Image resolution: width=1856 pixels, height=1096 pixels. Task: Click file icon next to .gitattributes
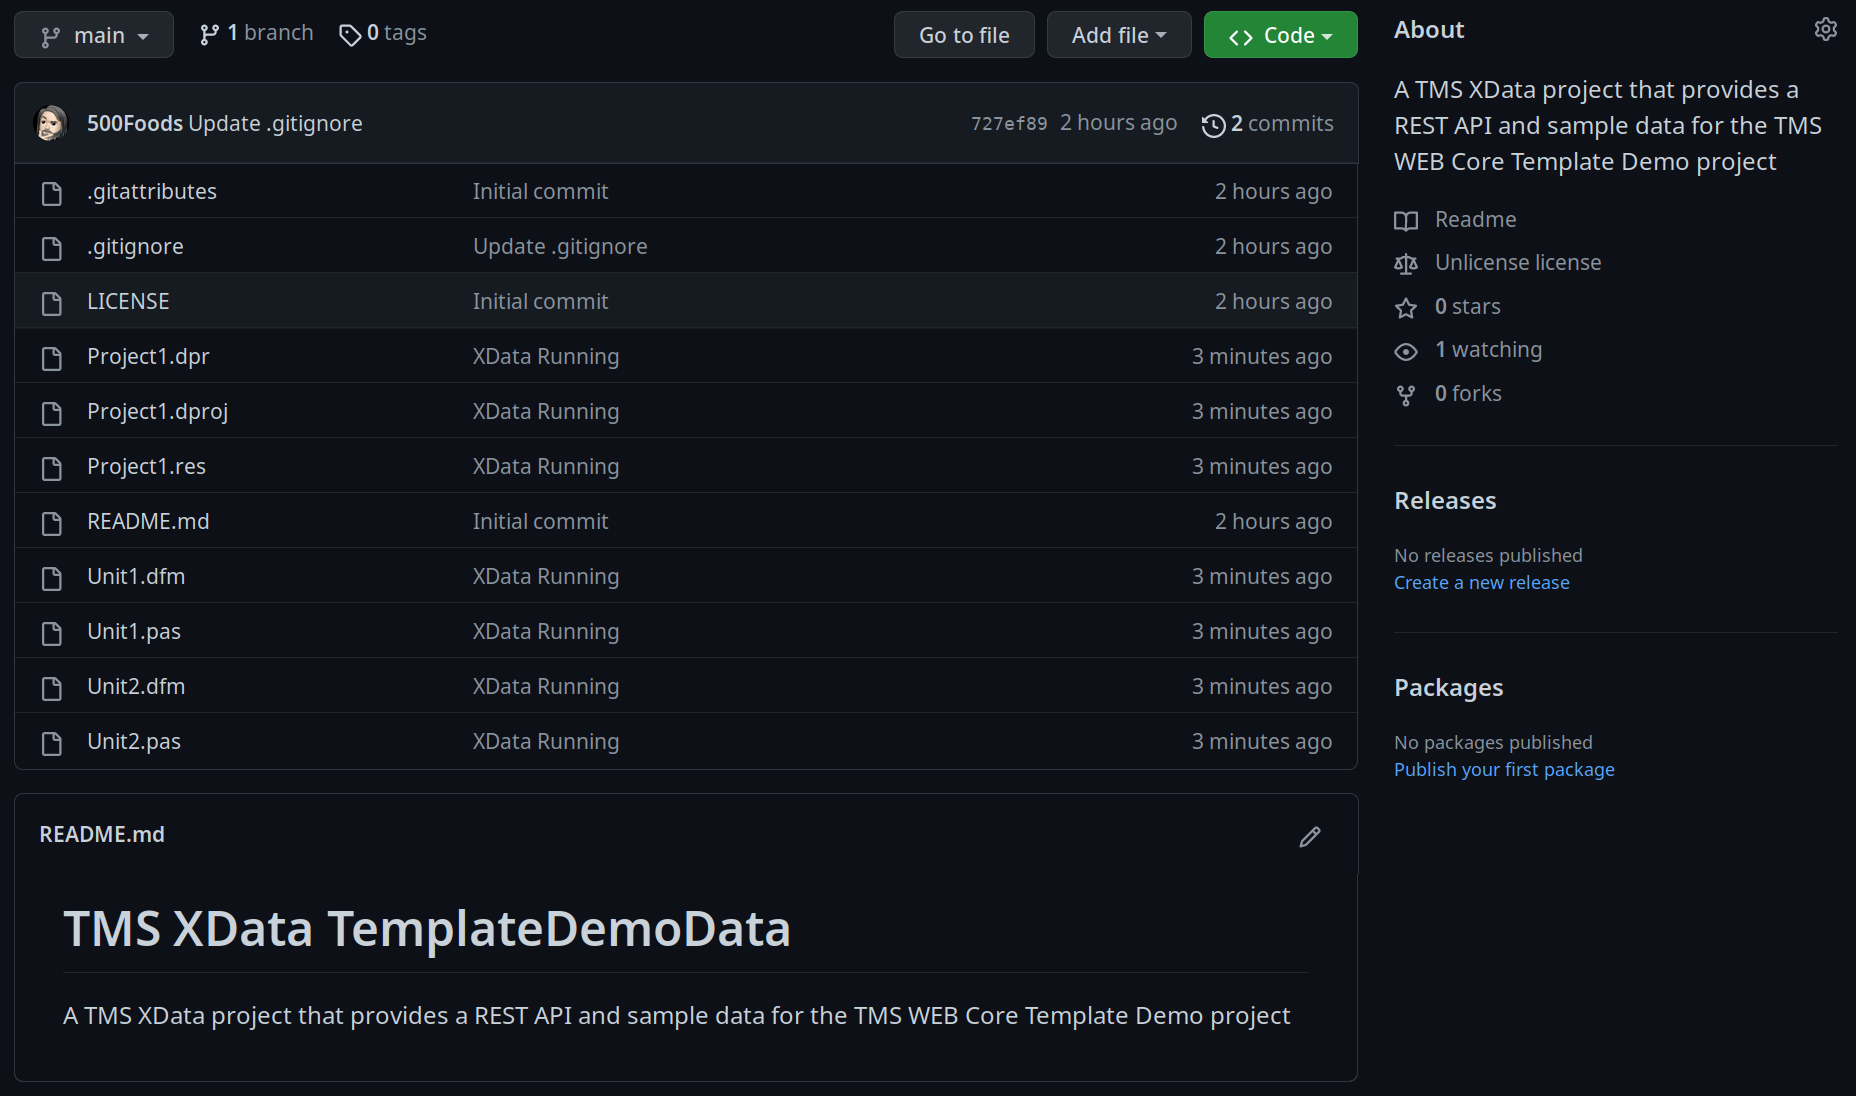(52, 193)
